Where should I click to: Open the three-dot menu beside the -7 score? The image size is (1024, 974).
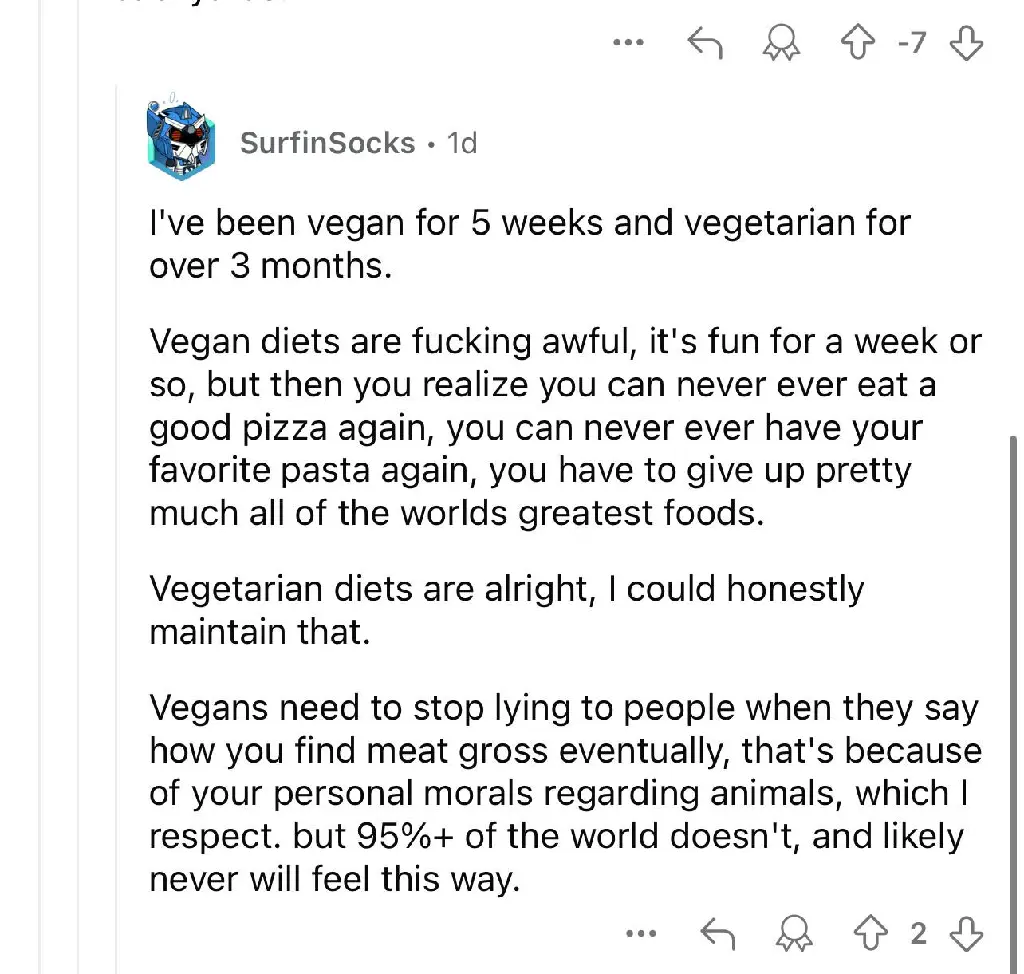[628, 42]
